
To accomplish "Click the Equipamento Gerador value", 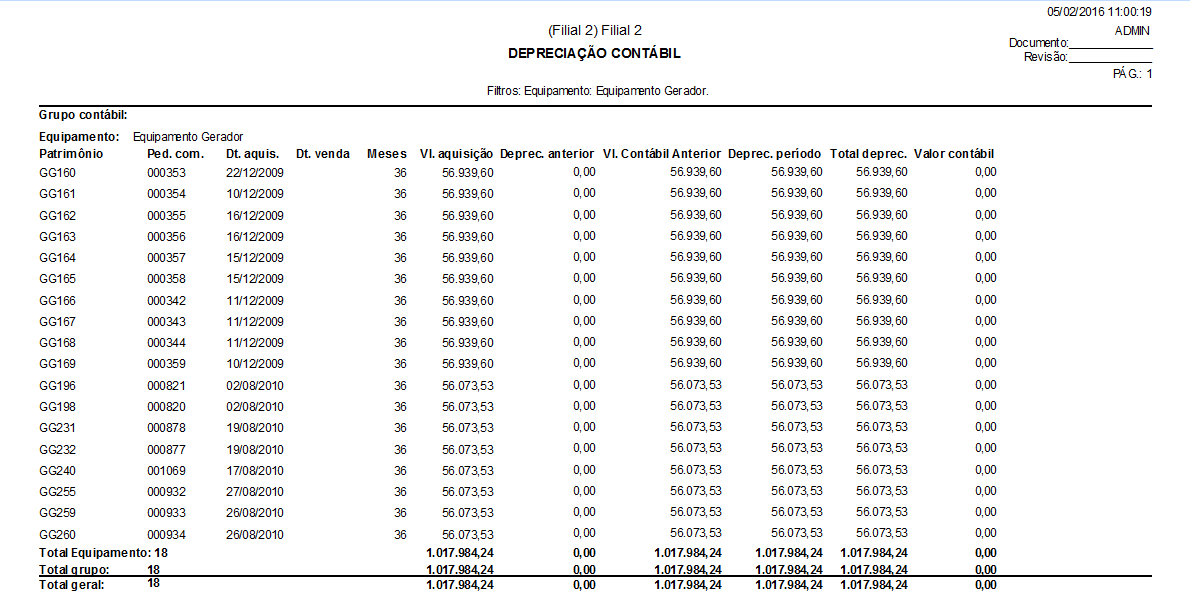I will (x=187, y=137).
